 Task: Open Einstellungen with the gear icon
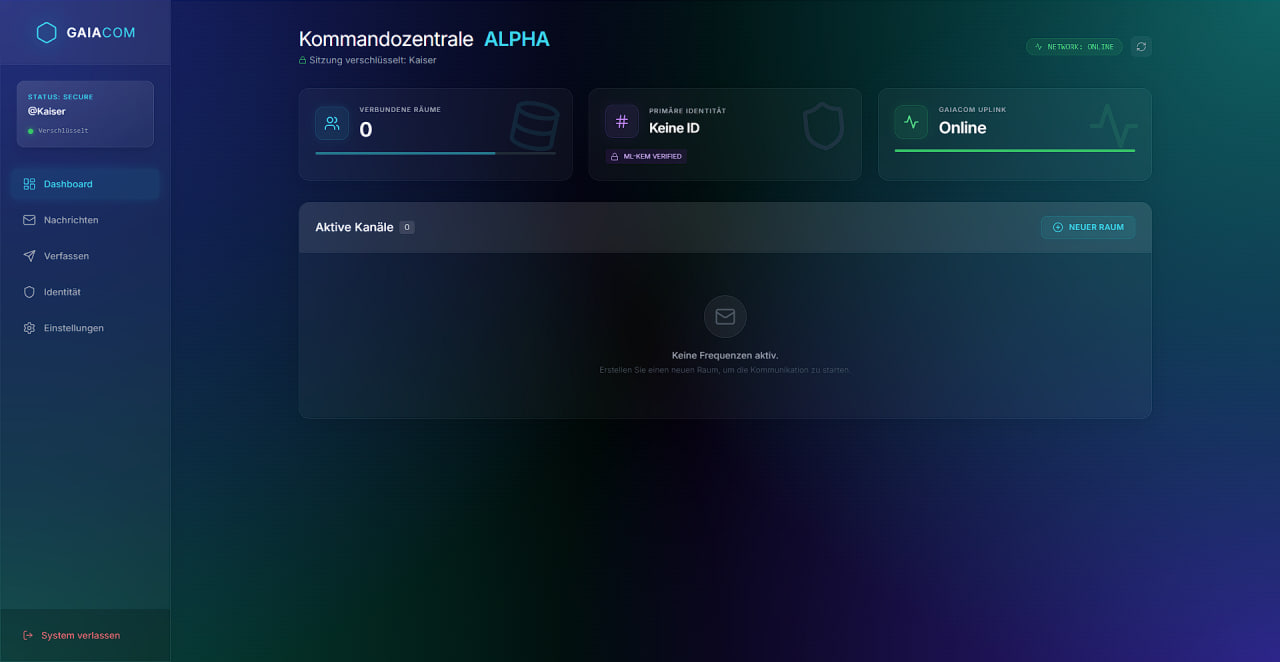pyautogui.click(x=31, y=327)
